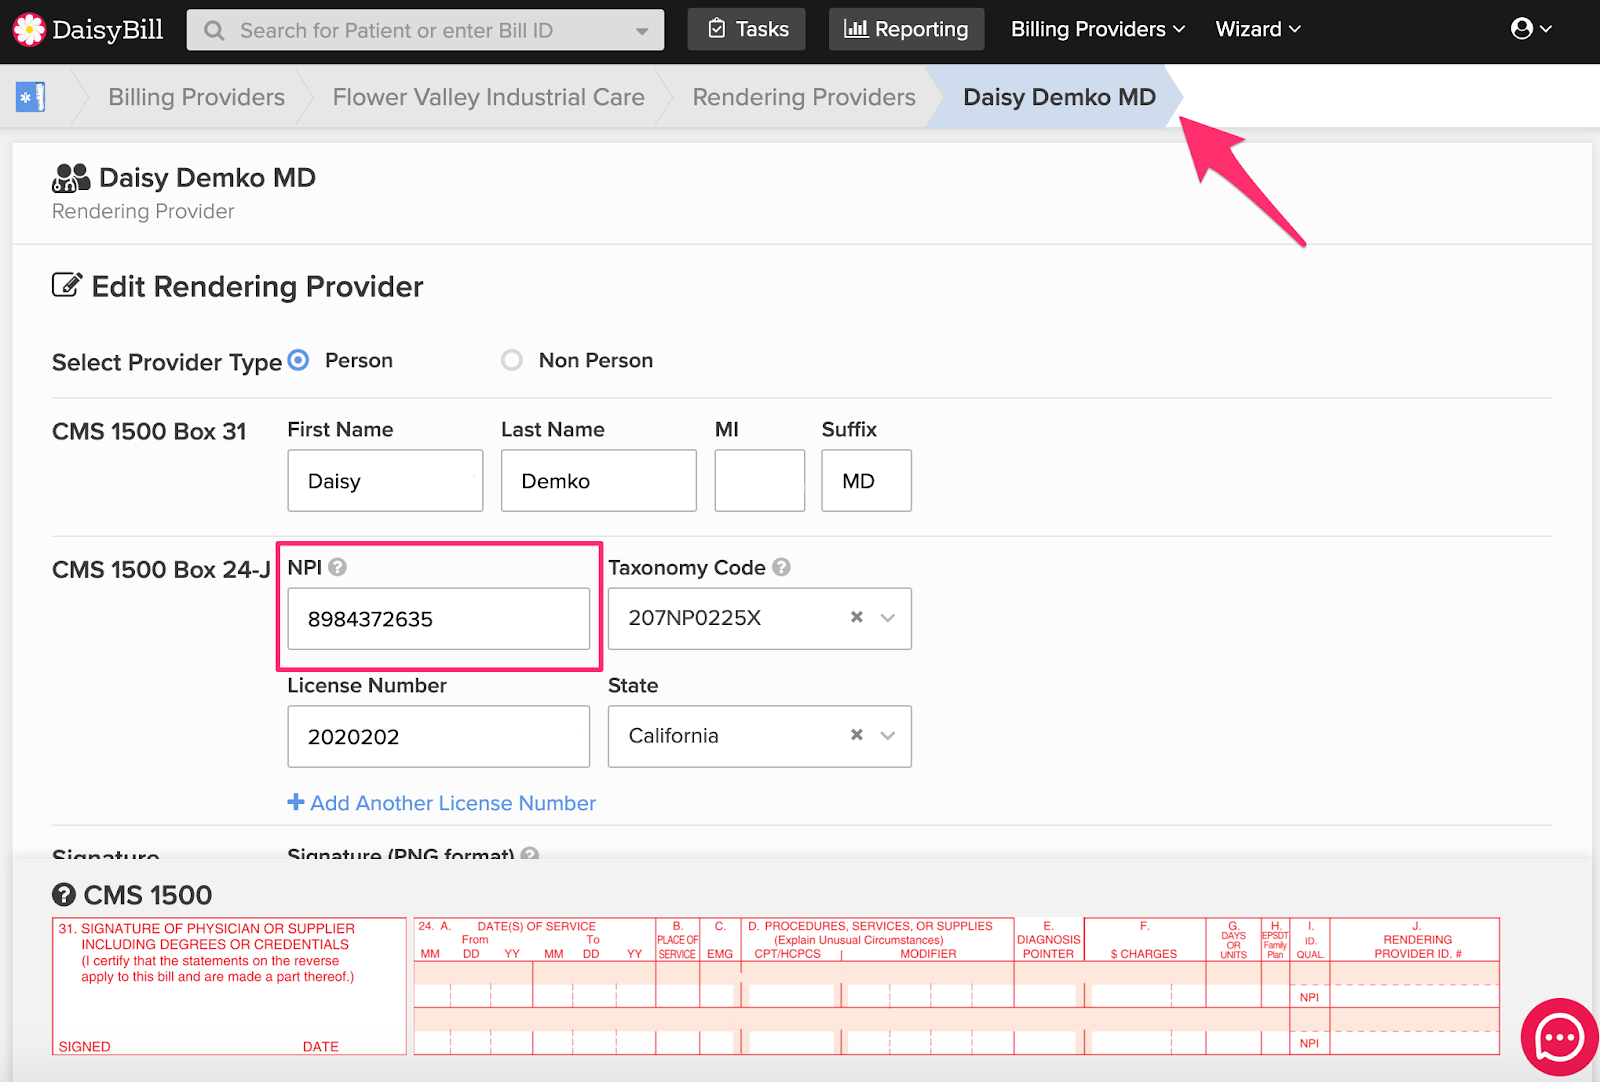Open the Wizard dropdown menu
Image resolution: width=1600 pixels, height=1082 pixels.
(1258, 29)
